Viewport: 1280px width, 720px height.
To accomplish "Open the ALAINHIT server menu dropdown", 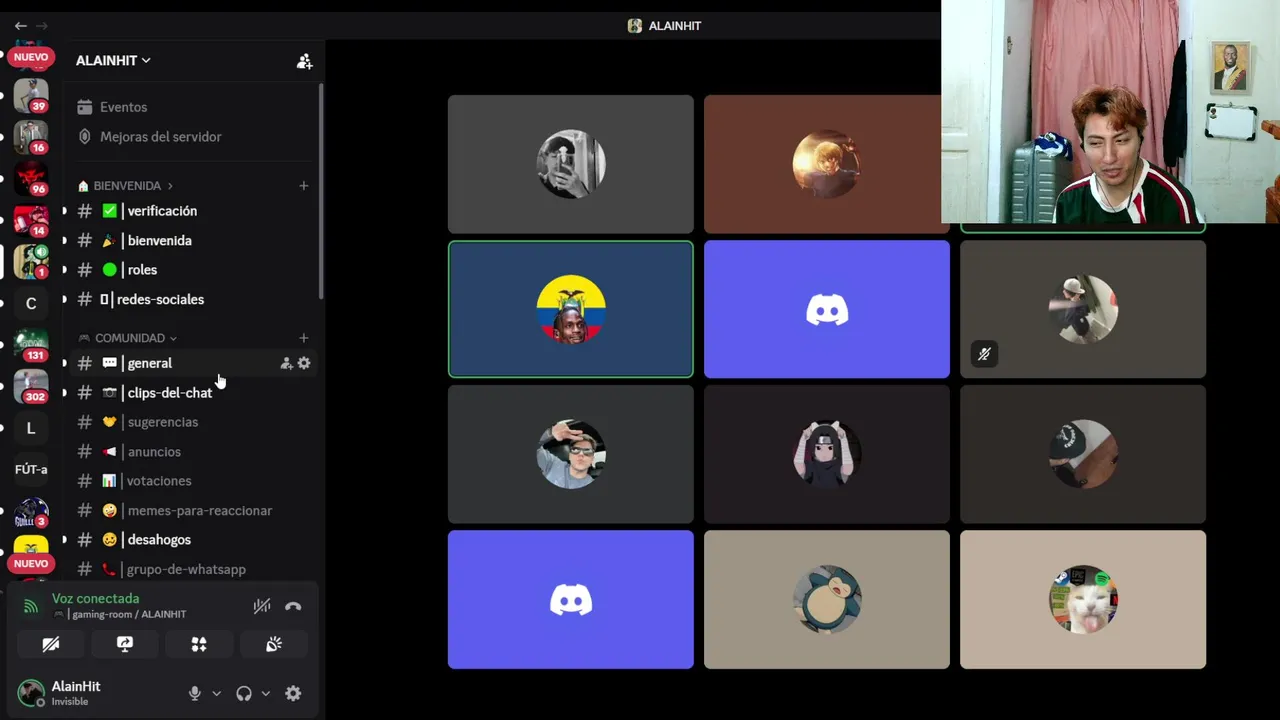I will coord(113,60).
